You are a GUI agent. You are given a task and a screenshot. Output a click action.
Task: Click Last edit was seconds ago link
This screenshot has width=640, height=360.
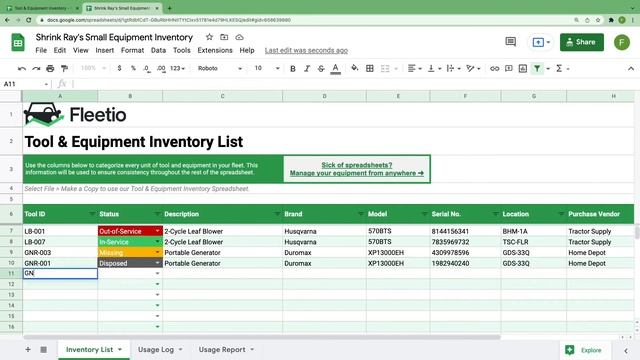coord(306,50)
